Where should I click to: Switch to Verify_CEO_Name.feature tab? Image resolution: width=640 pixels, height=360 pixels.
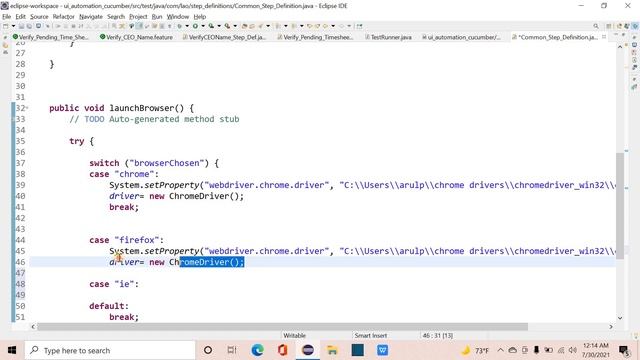click(x=136, y=37)
